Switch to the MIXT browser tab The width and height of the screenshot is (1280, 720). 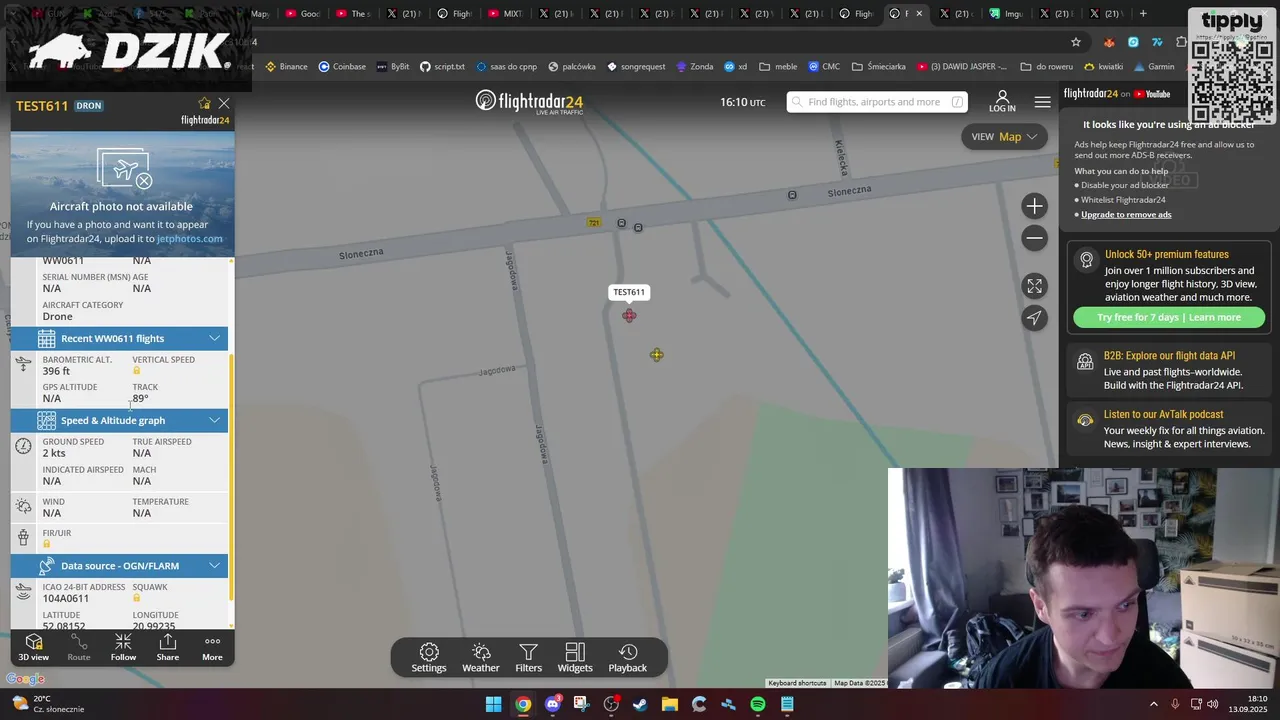coord(505,14)
